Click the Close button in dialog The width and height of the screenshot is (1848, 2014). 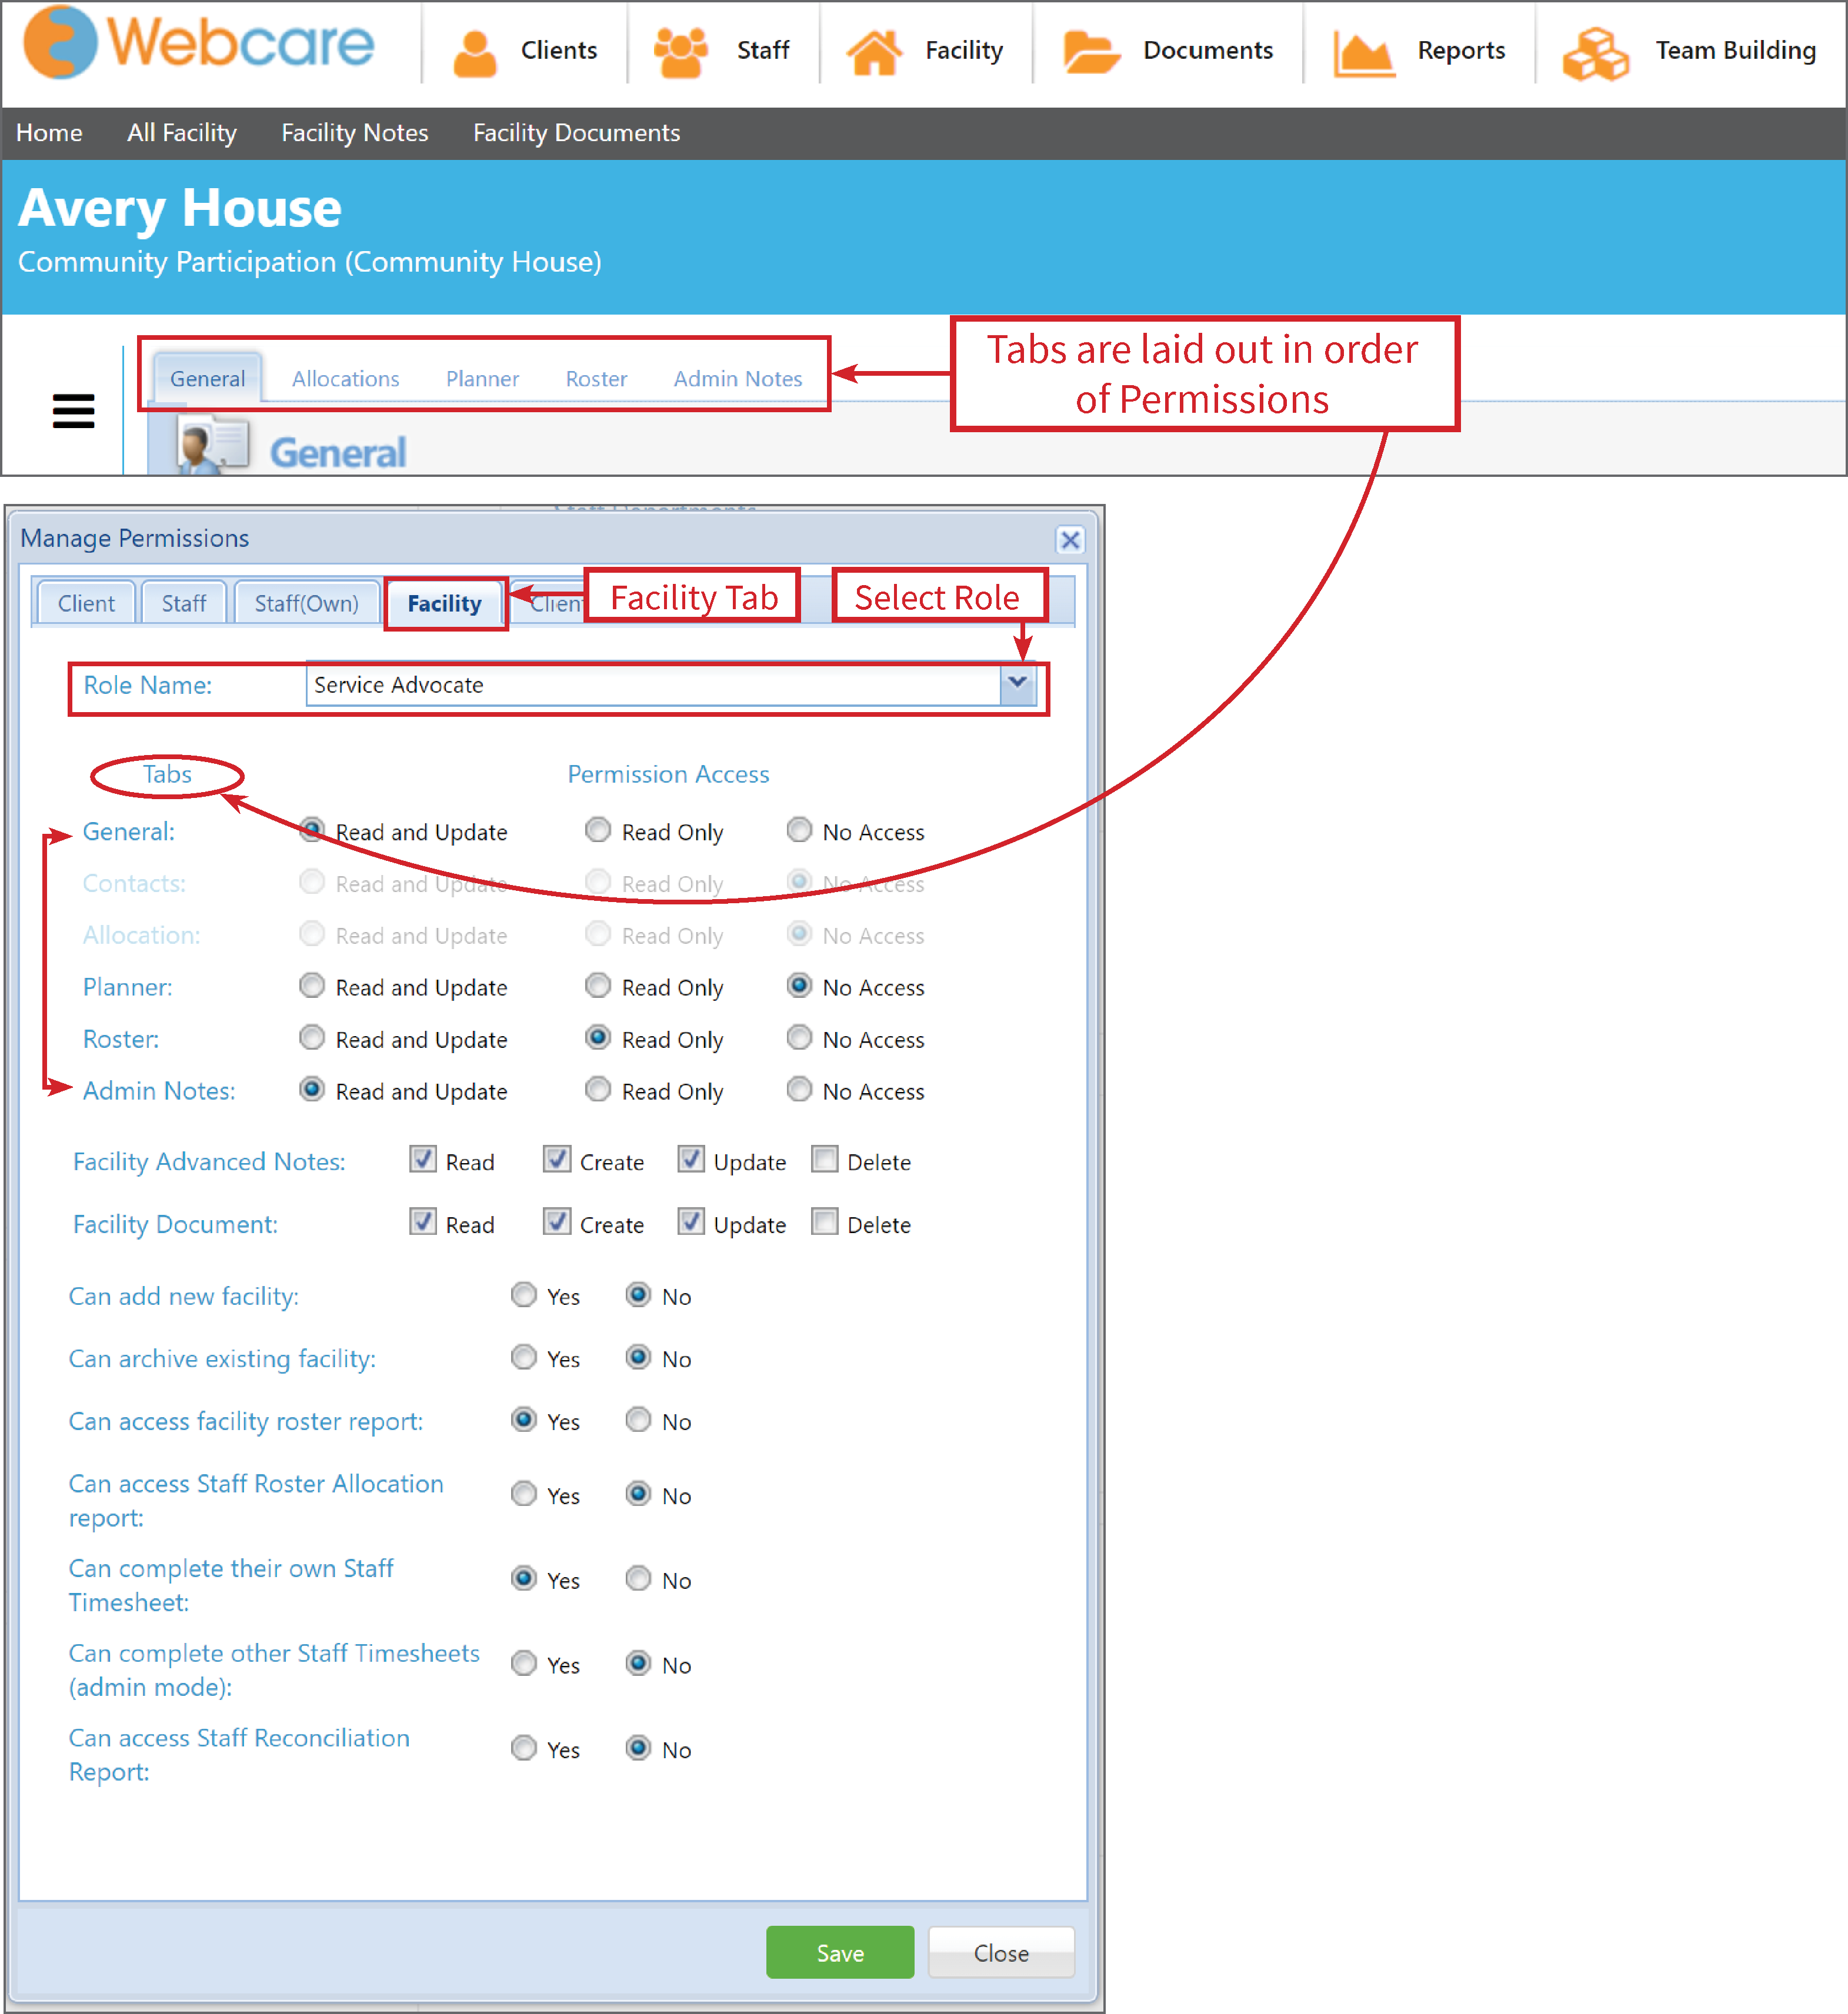(1000, 1952)
